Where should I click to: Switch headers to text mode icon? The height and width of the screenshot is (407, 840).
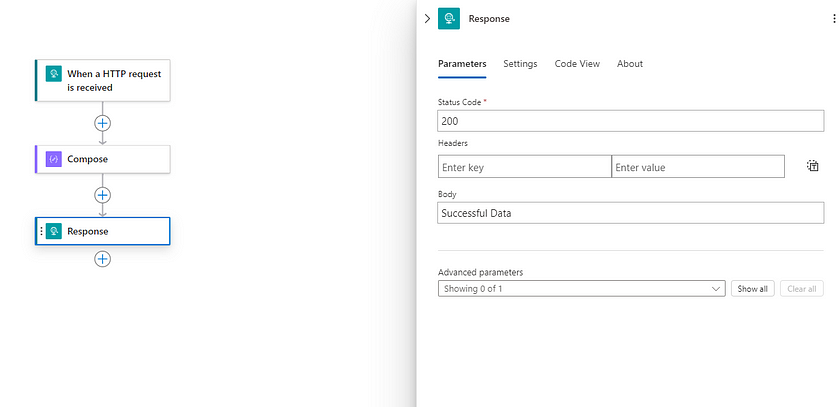[x=813, y=166]
